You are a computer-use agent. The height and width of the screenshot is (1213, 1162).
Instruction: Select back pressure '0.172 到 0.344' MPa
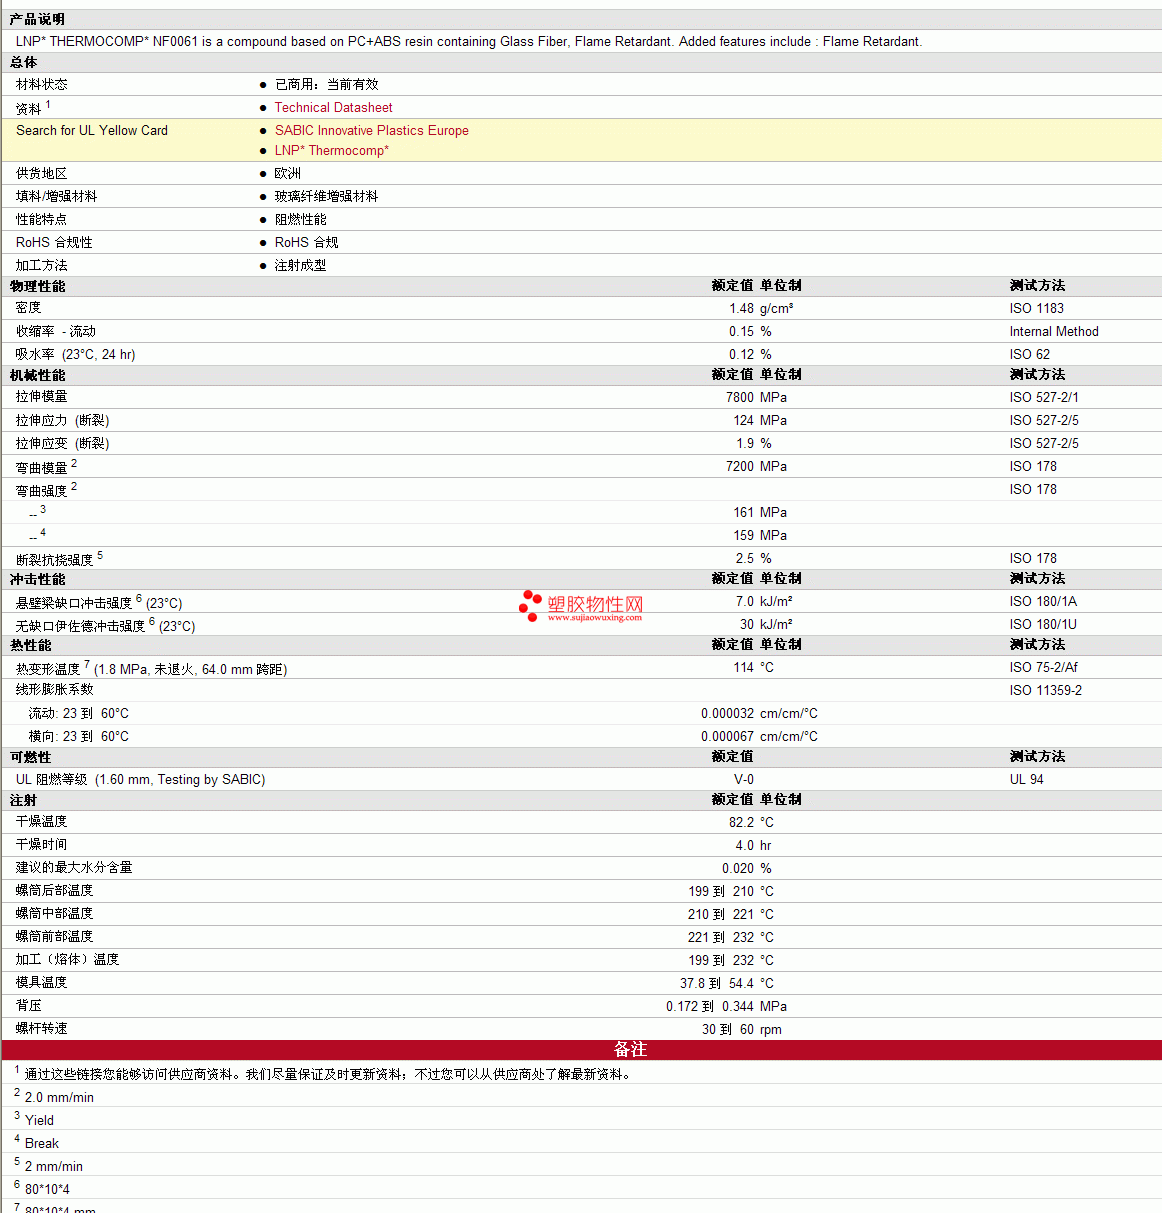click(710, 1007)
